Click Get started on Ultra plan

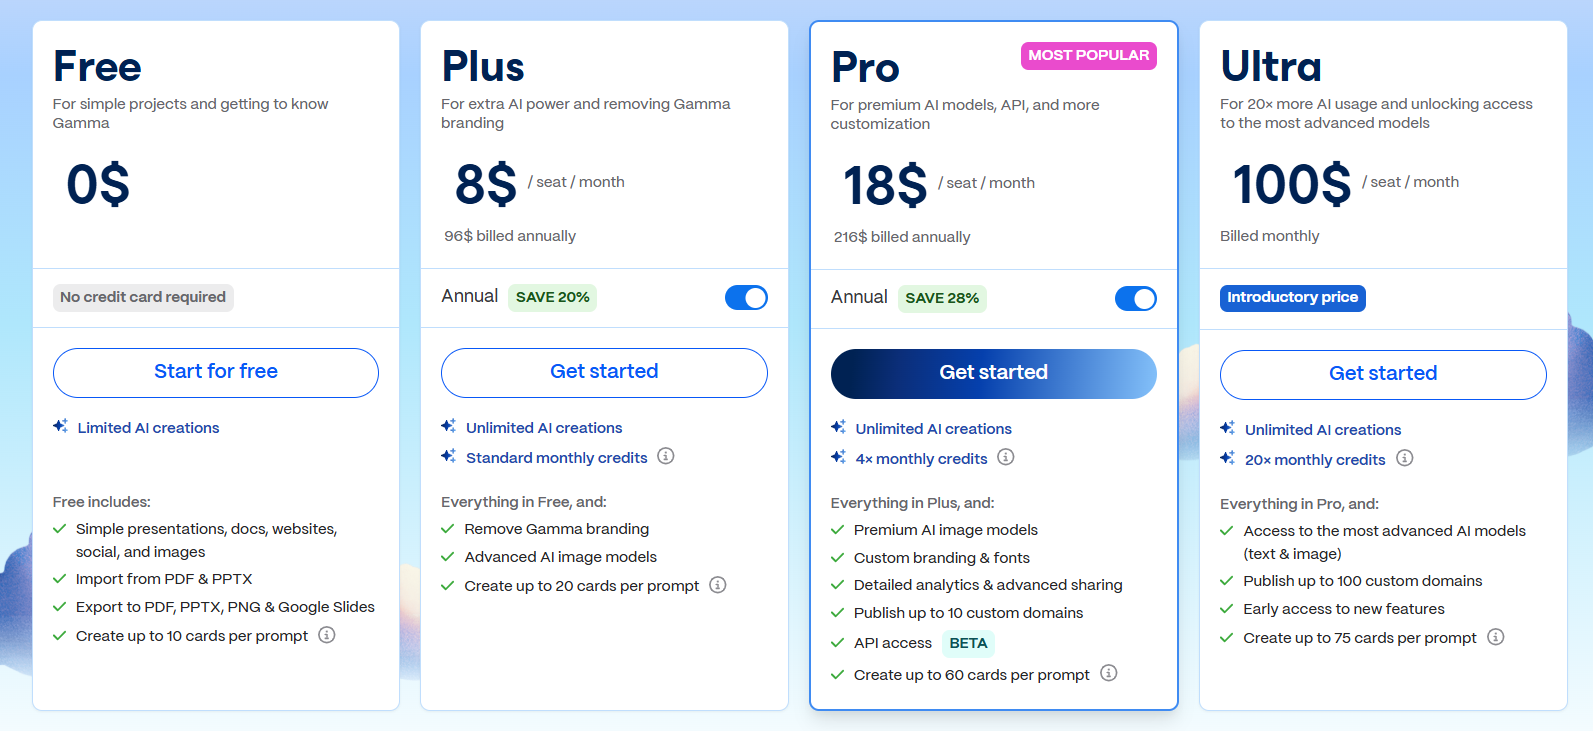click(x=1383, y=374)
